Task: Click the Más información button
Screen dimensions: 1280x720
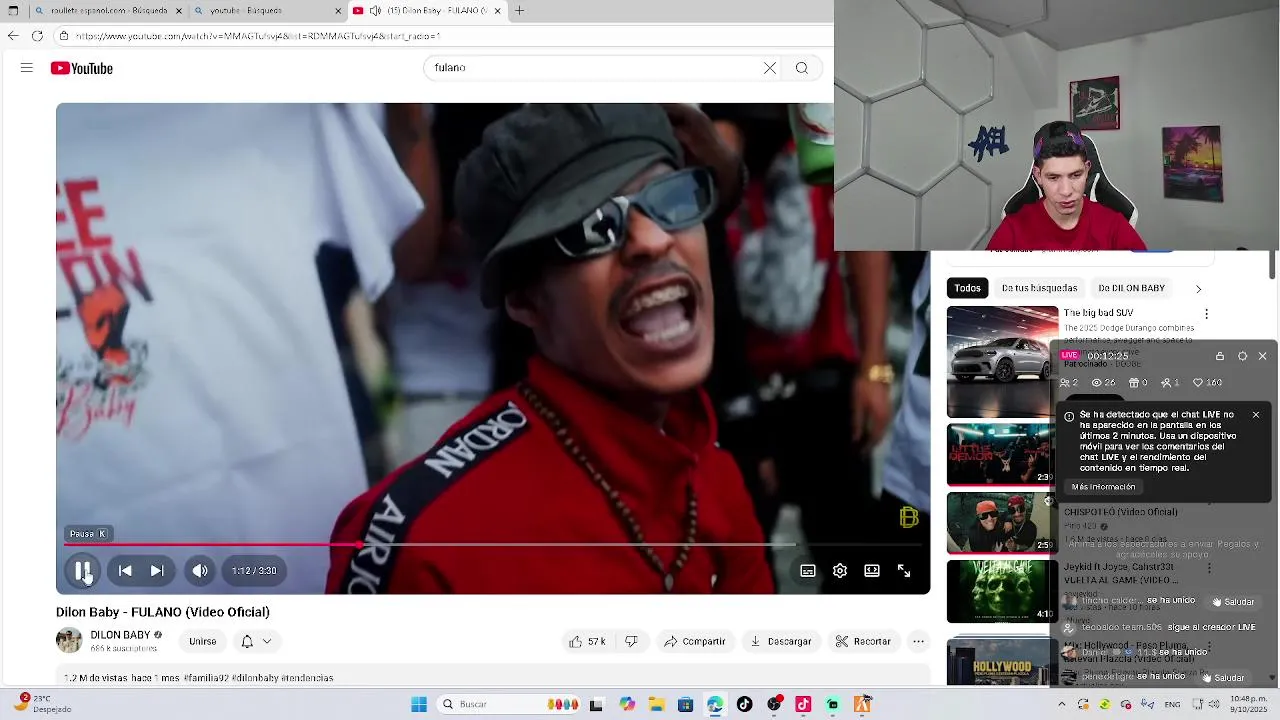Action: click(1103, 487)
